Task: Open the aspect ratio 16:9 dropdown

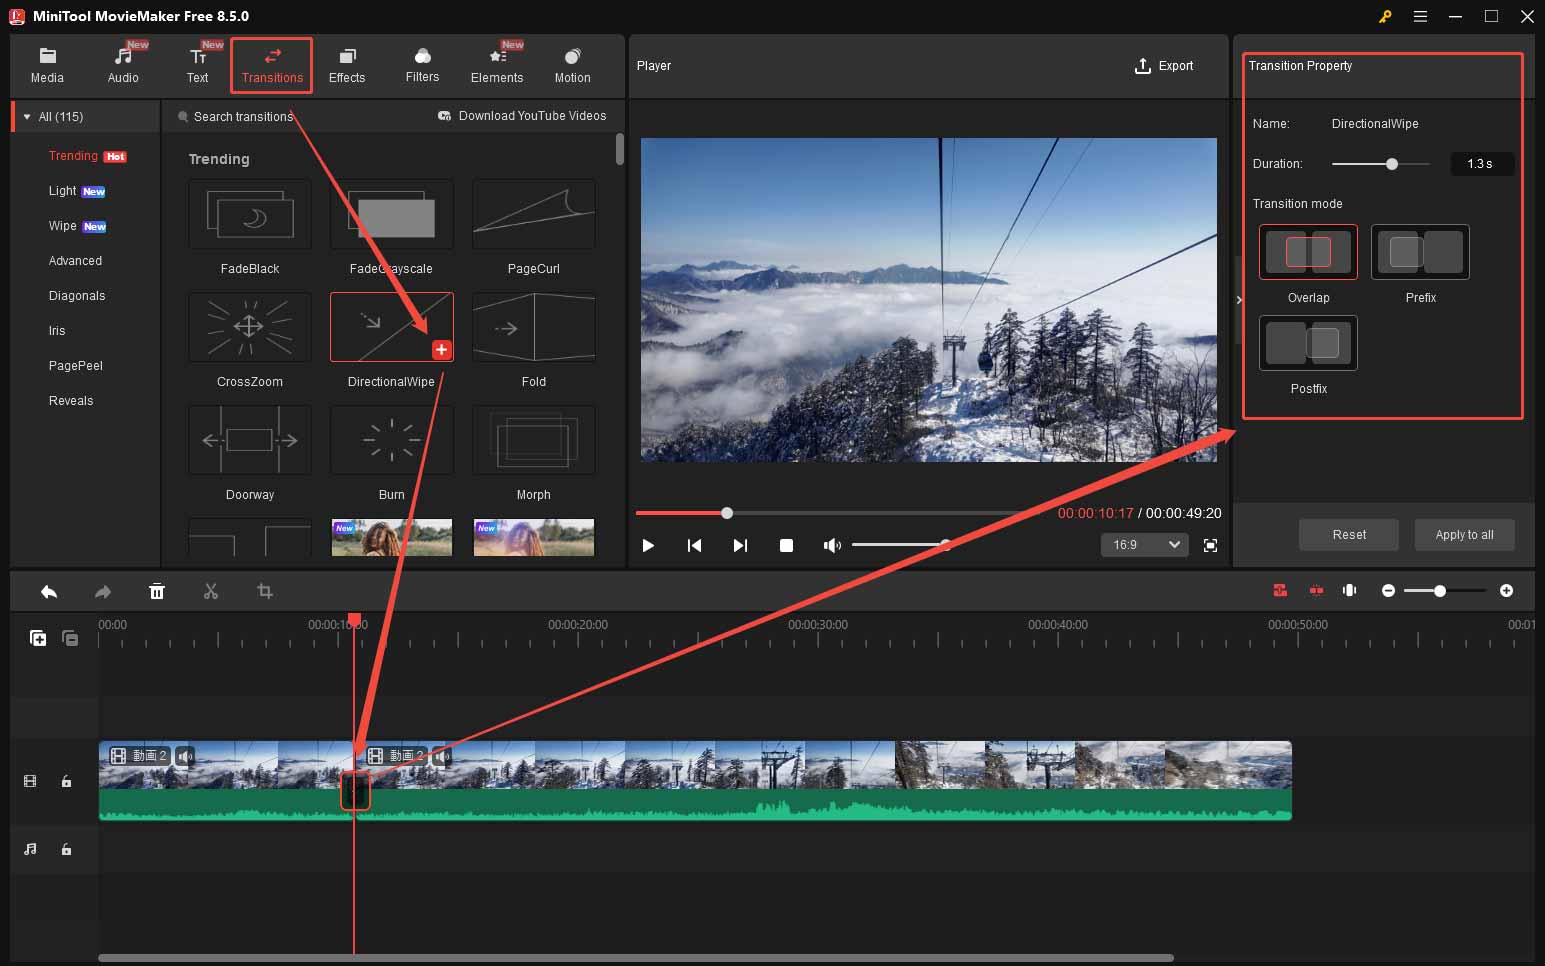Action: 1144,544
